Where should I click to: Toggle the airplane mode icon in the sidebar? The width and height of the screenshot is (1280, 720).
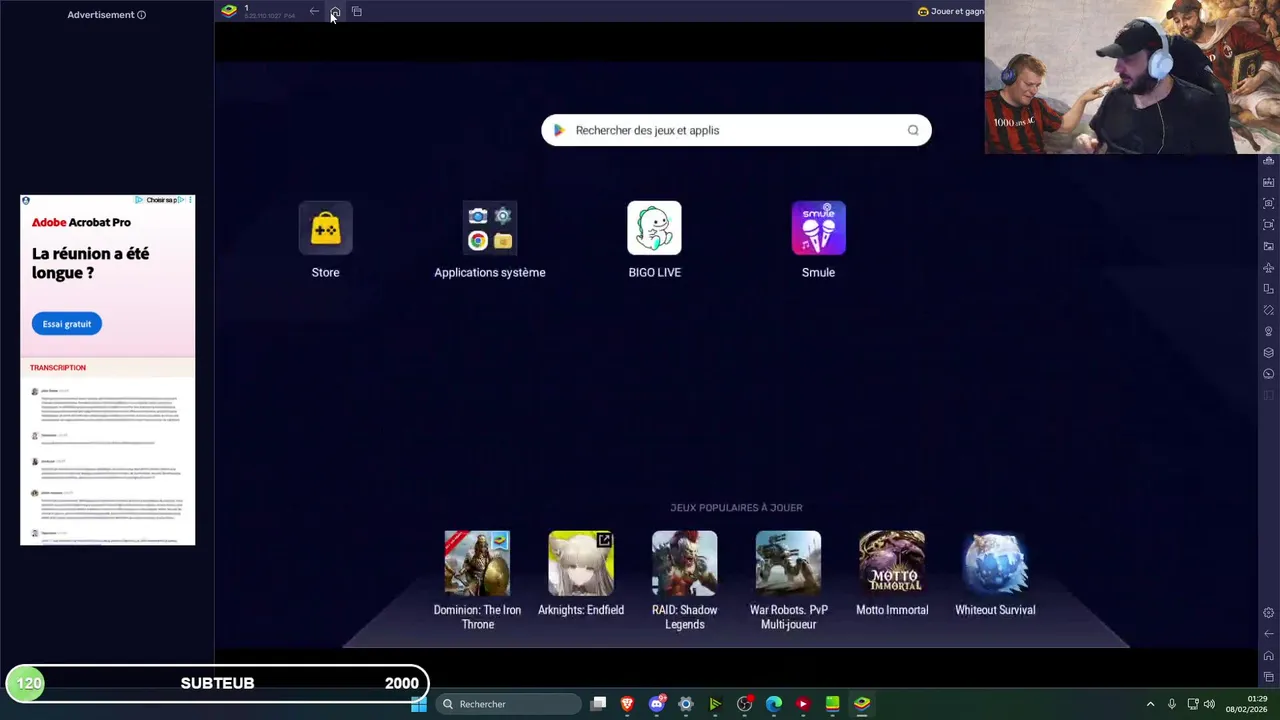(1269, 268)
